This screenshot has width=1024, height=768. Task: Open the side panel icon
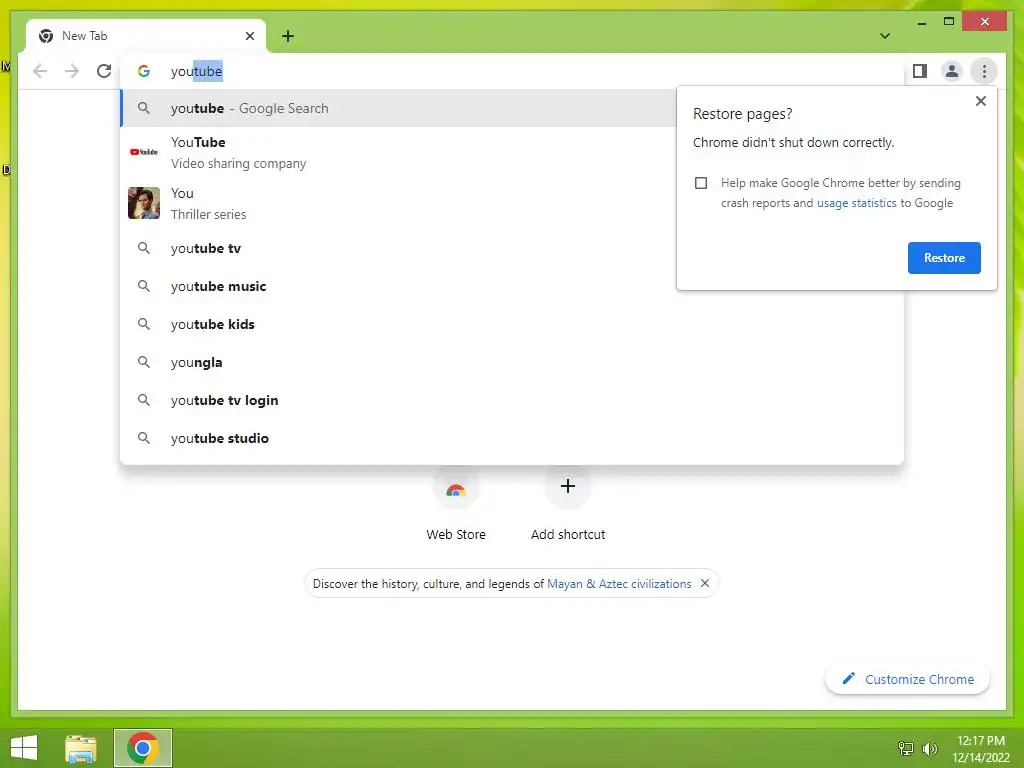click(920, 71)
